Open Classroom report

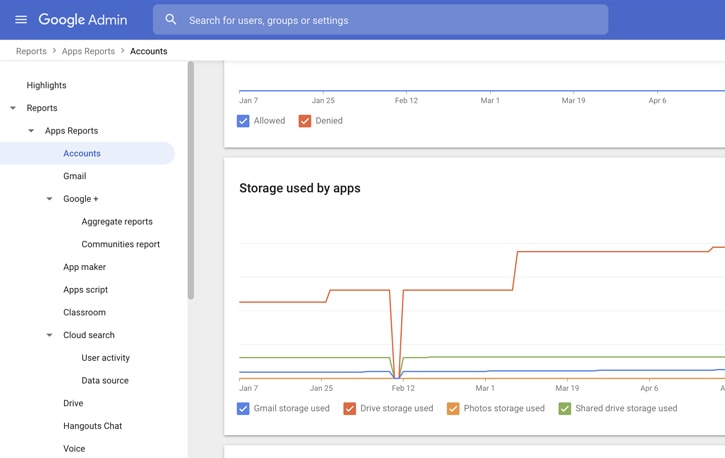click(x=84, y=312)
